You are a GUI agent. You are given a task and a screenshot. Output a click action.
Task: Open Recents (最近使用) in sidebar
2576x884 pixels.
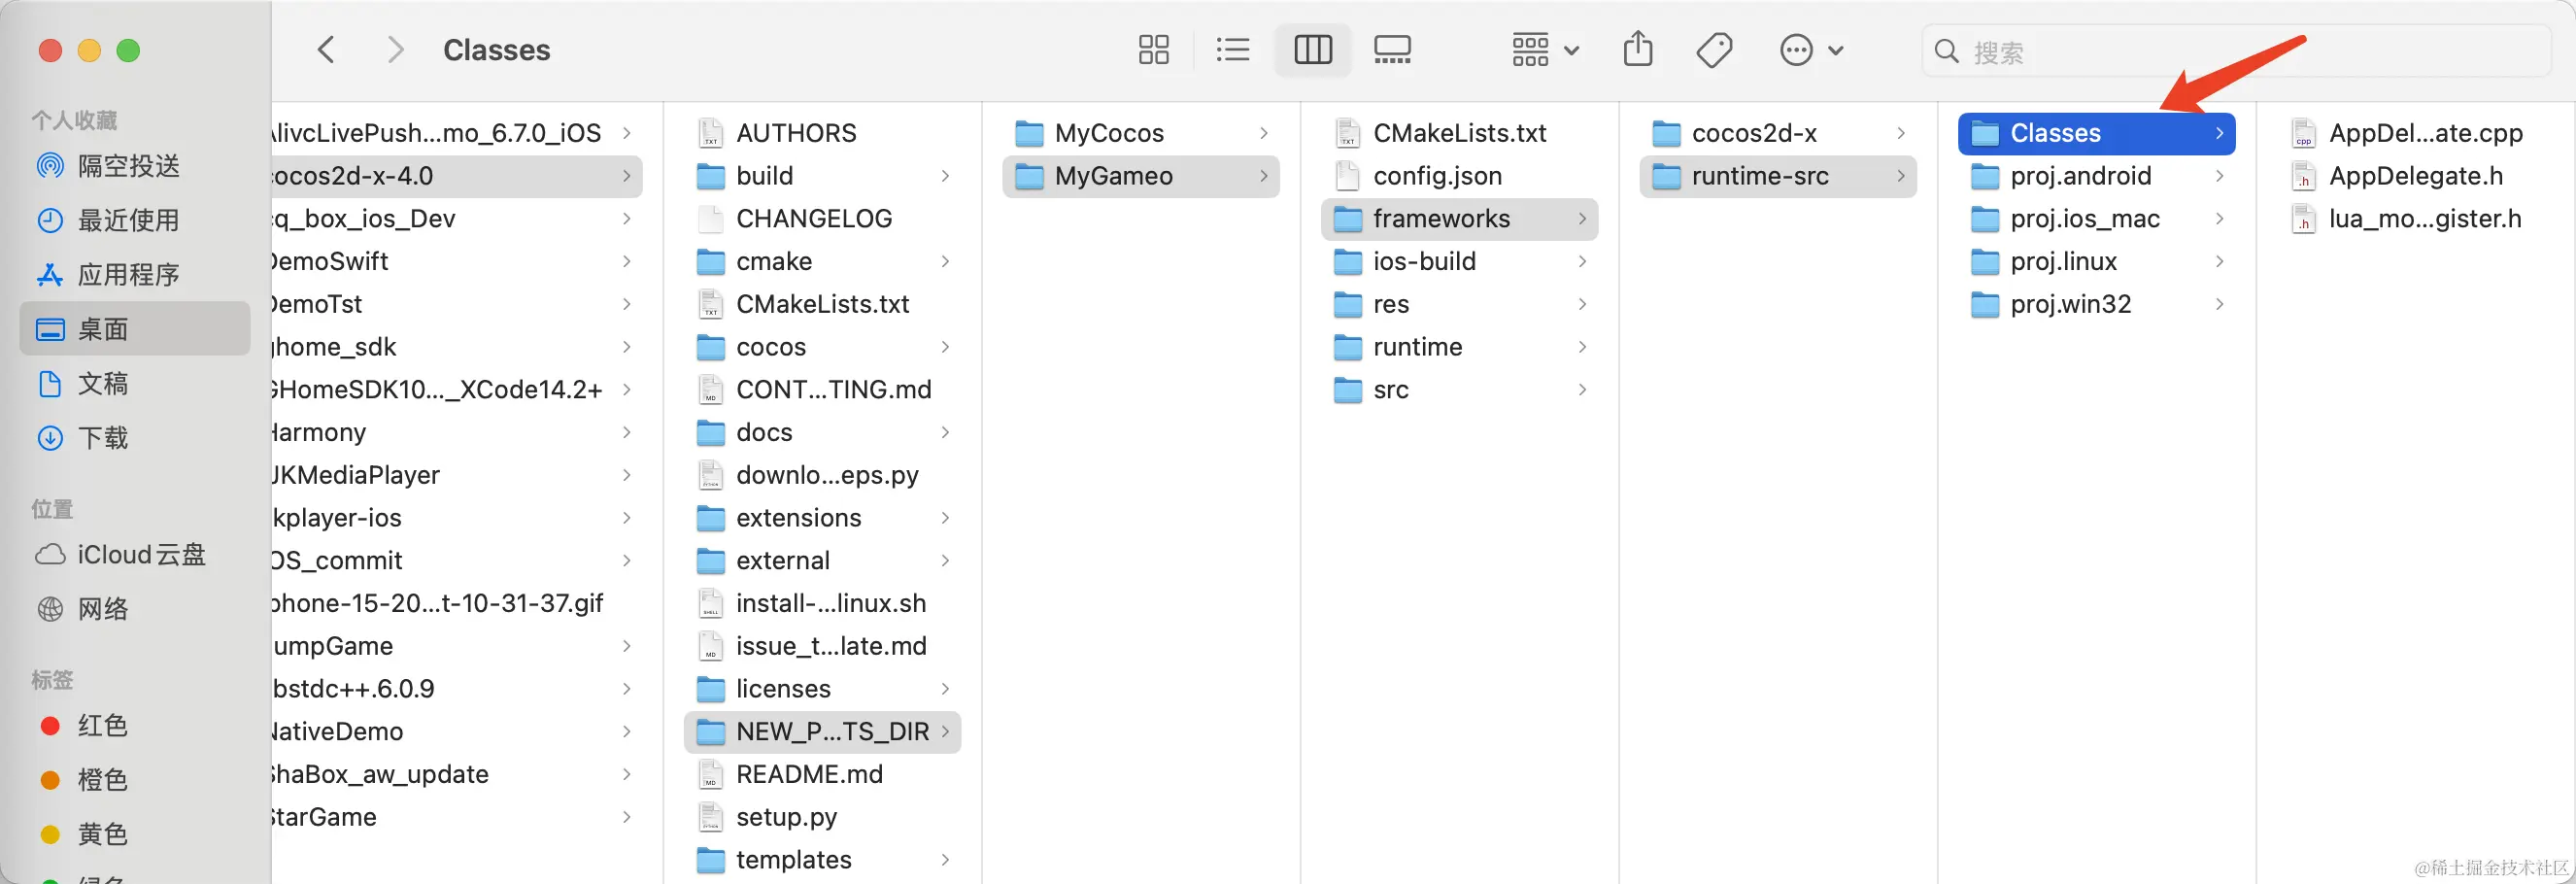point(135,220)
